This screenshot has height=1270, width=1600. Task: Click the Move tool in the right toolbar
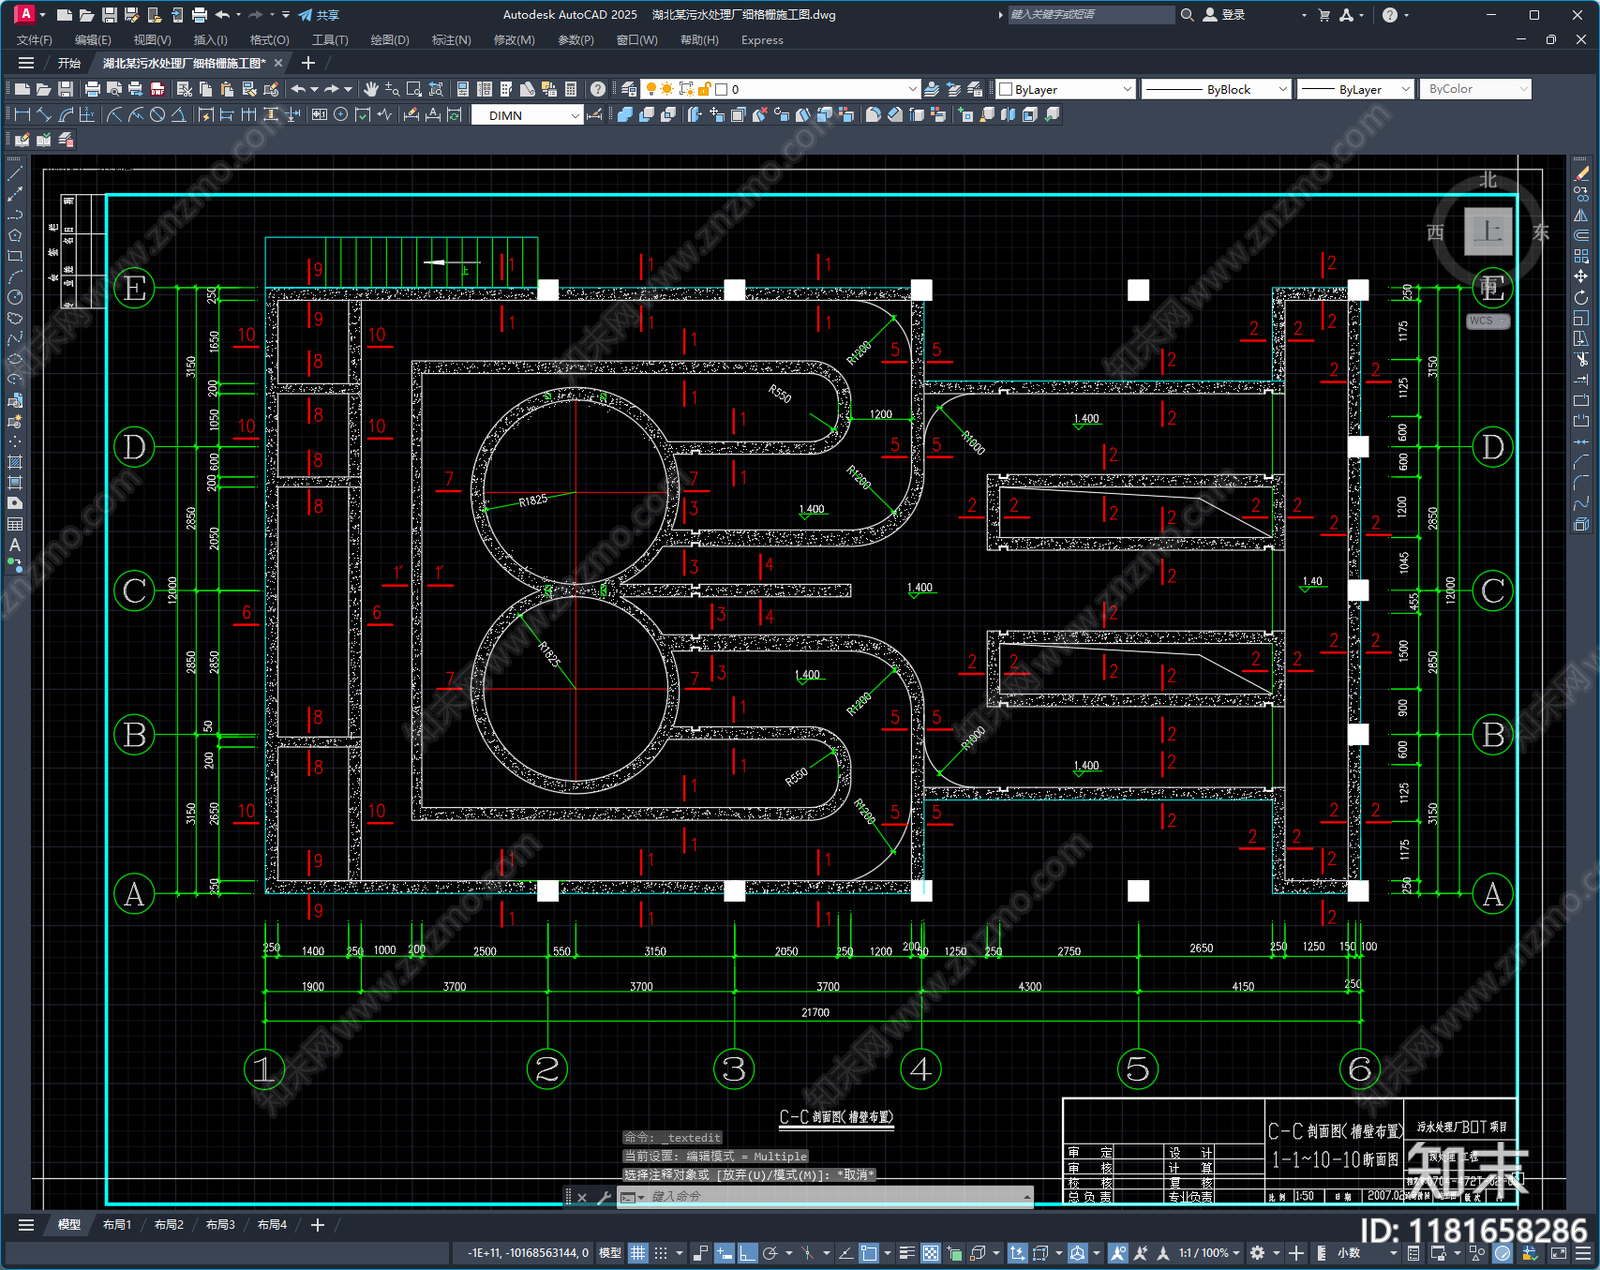click(x=1581, y=277)
